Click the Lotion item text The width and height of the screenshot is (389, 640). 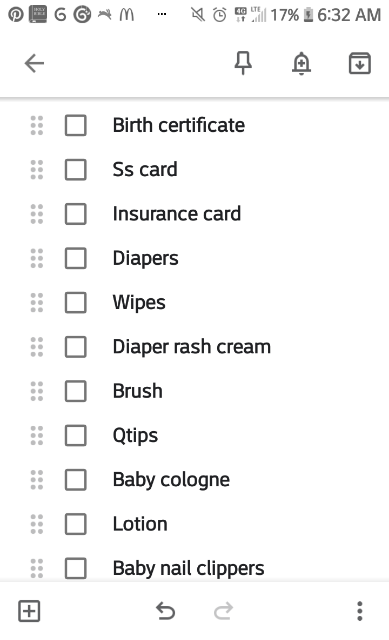[140, 524]
